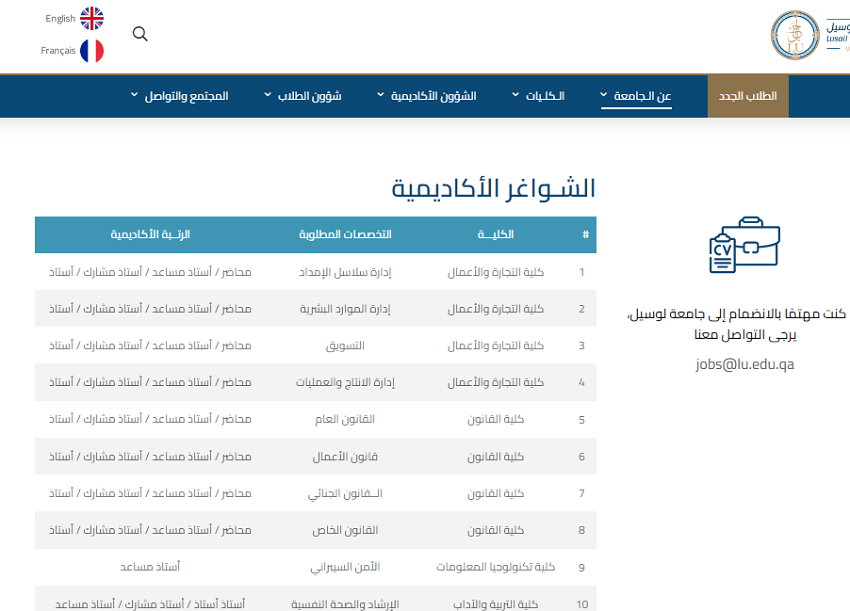Image resolution: width=850 pixels, height=611 pixels.
Task: Click the French flag icon
Action: tap(92, 50)
